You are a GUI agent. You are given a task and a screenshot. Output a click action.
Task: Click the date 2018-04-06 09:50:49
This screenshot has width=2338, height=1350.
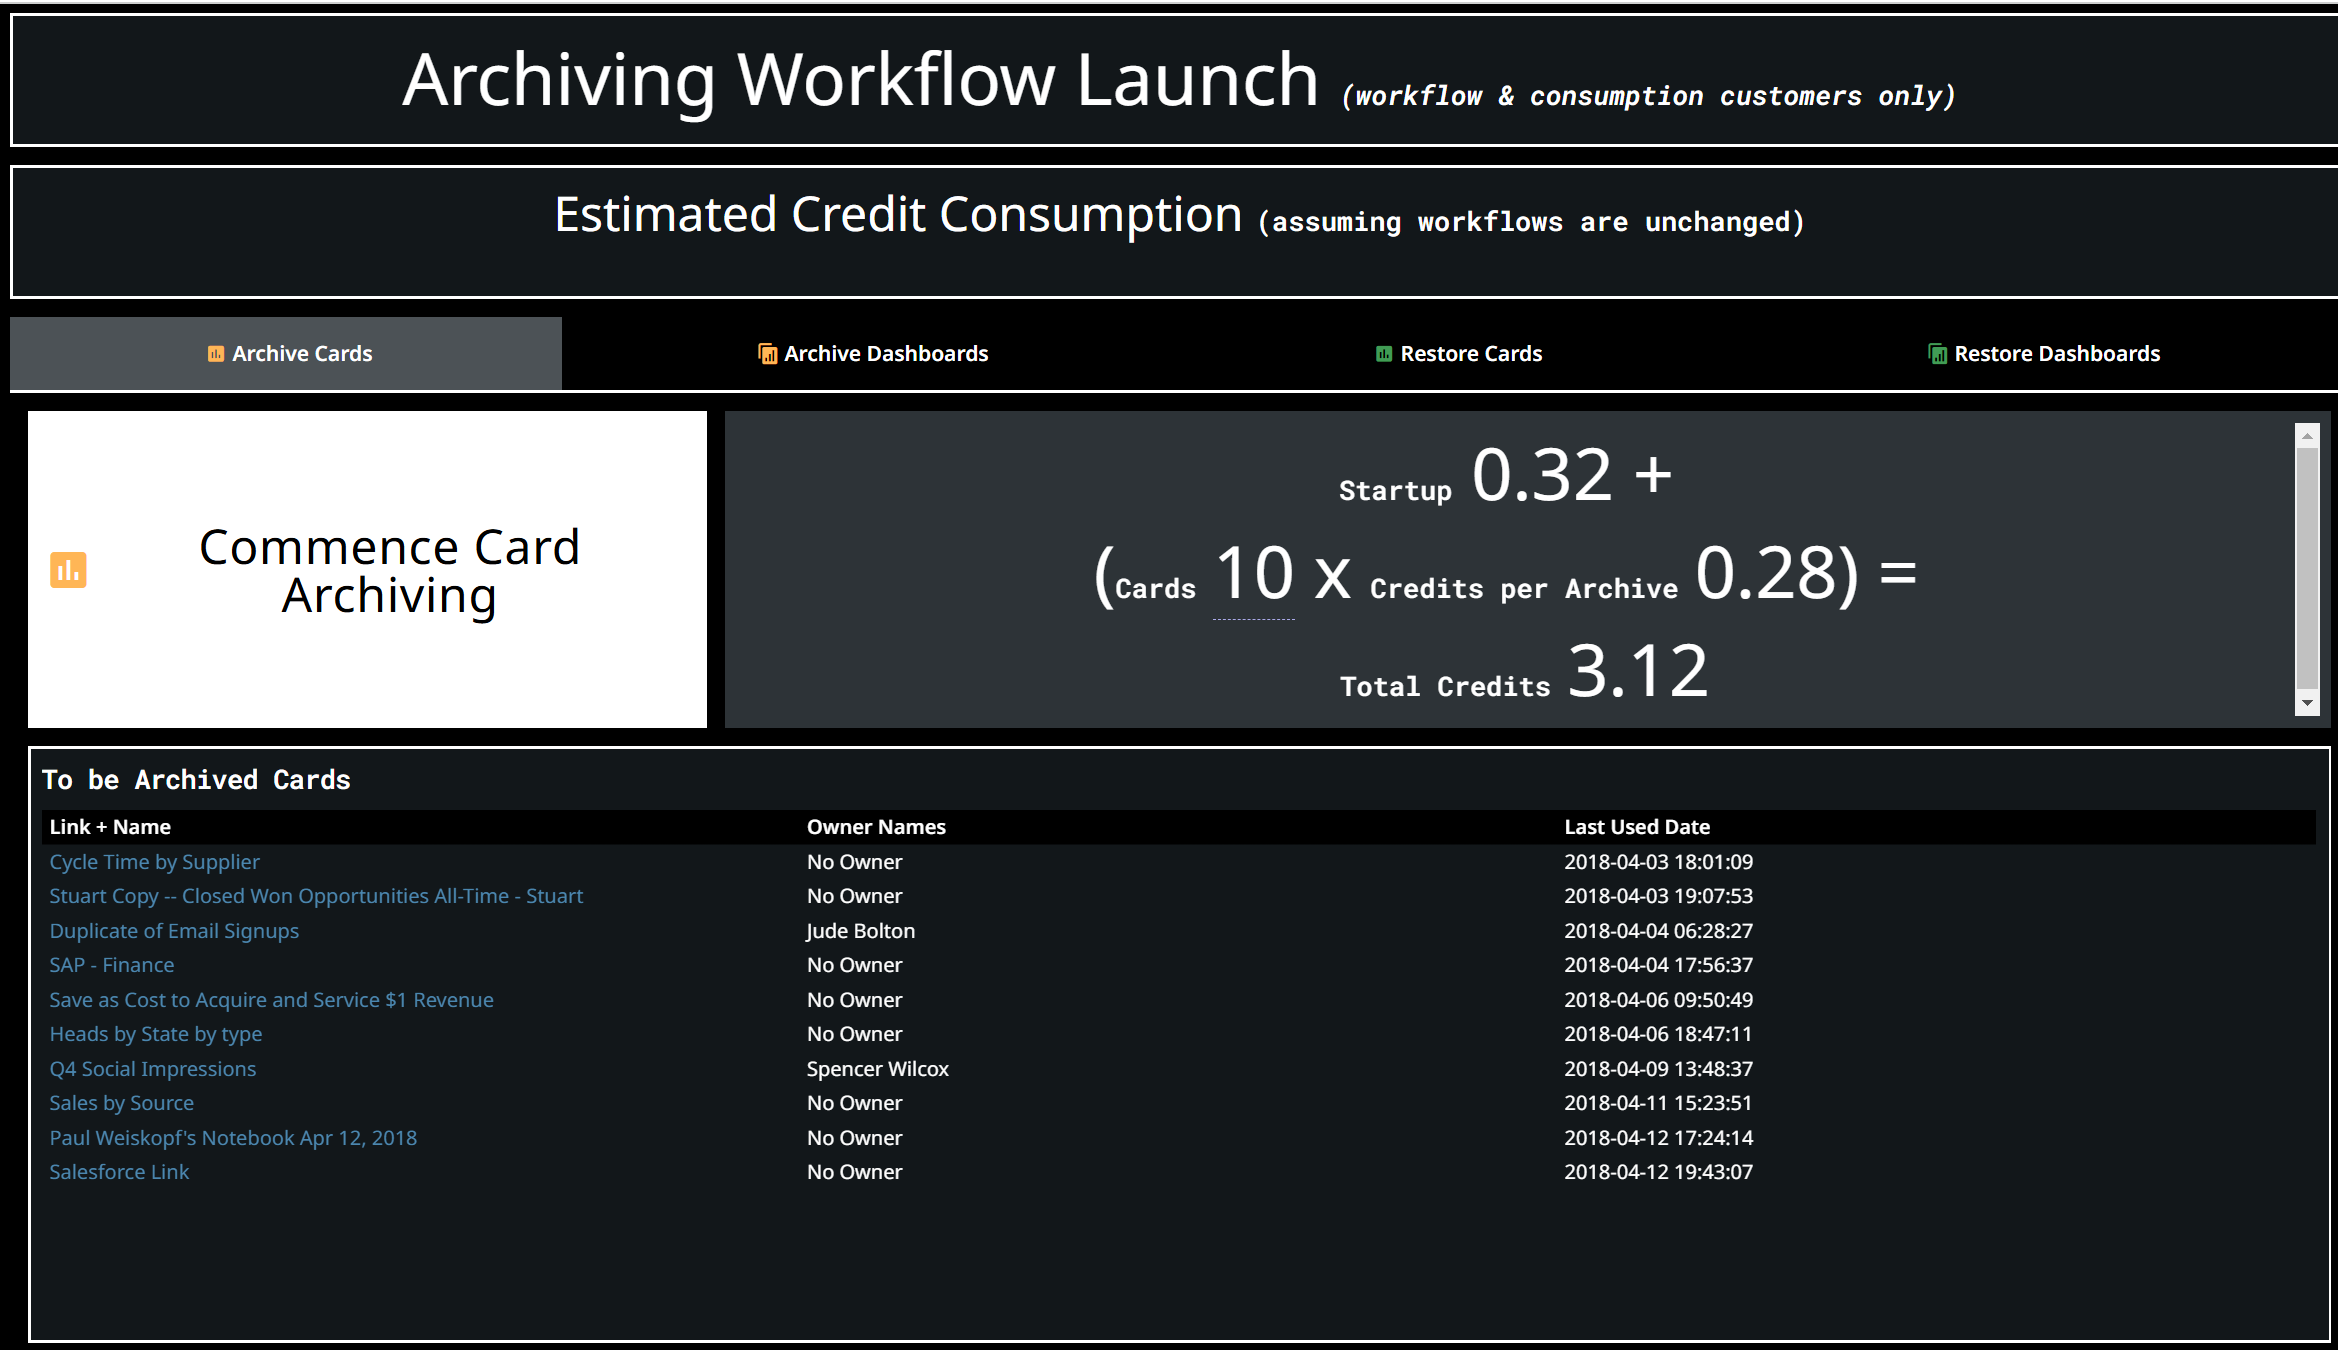[1658, 1000]
